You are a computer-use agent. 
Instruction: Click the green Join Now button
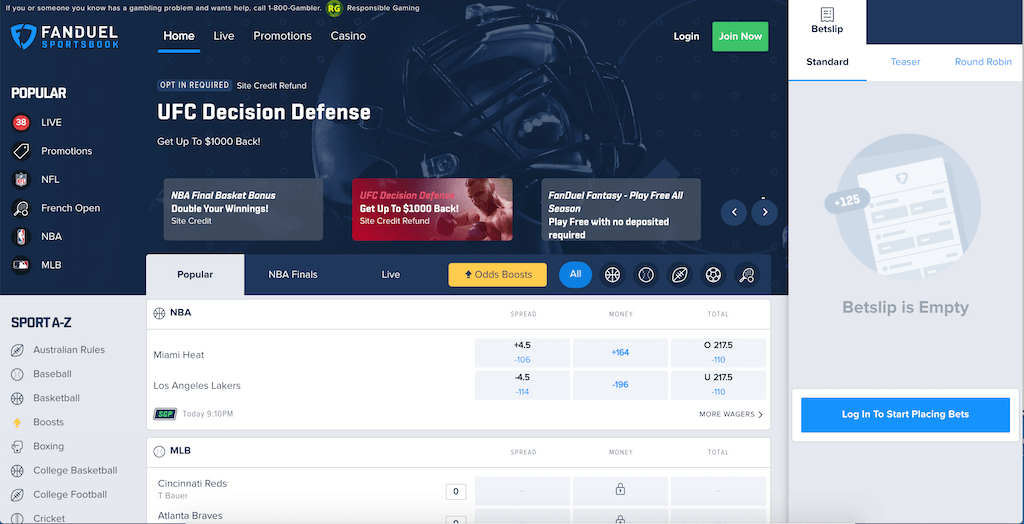click(740, 37)
